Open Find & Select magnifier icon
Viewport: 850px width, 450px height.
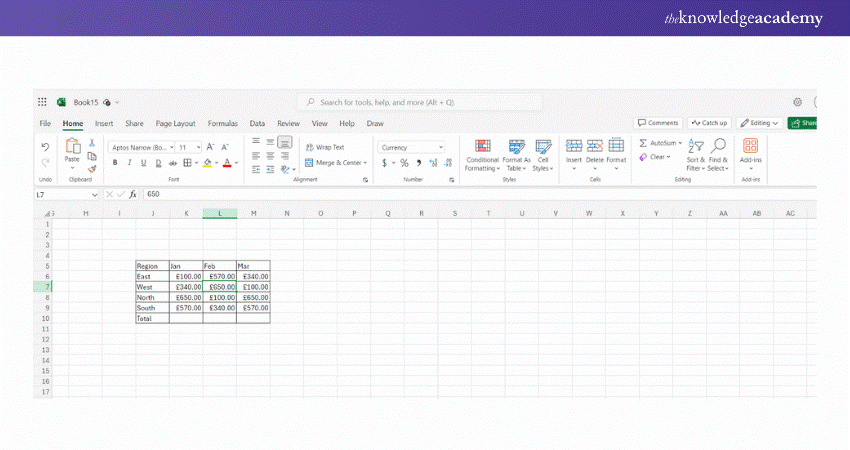718,146
